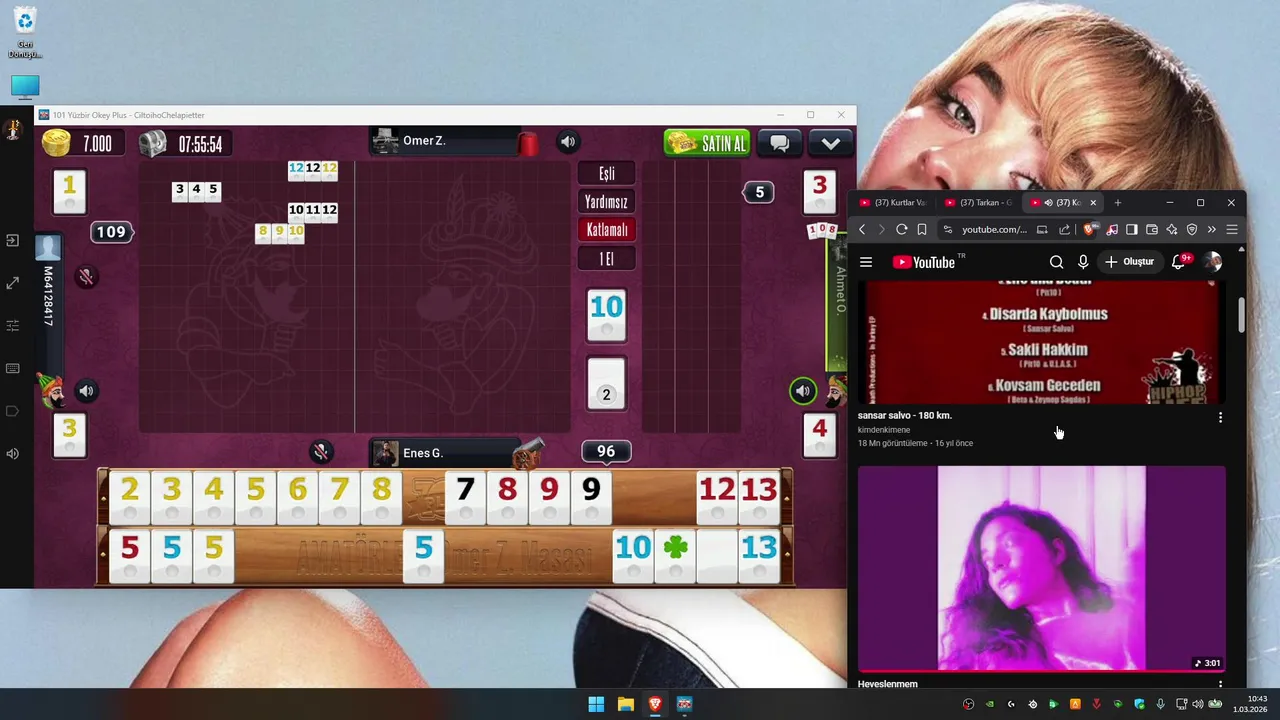Open M64128417 player profile avatar
The width and height of the screenshot is (1280, 720).
[x=48, y=247]
